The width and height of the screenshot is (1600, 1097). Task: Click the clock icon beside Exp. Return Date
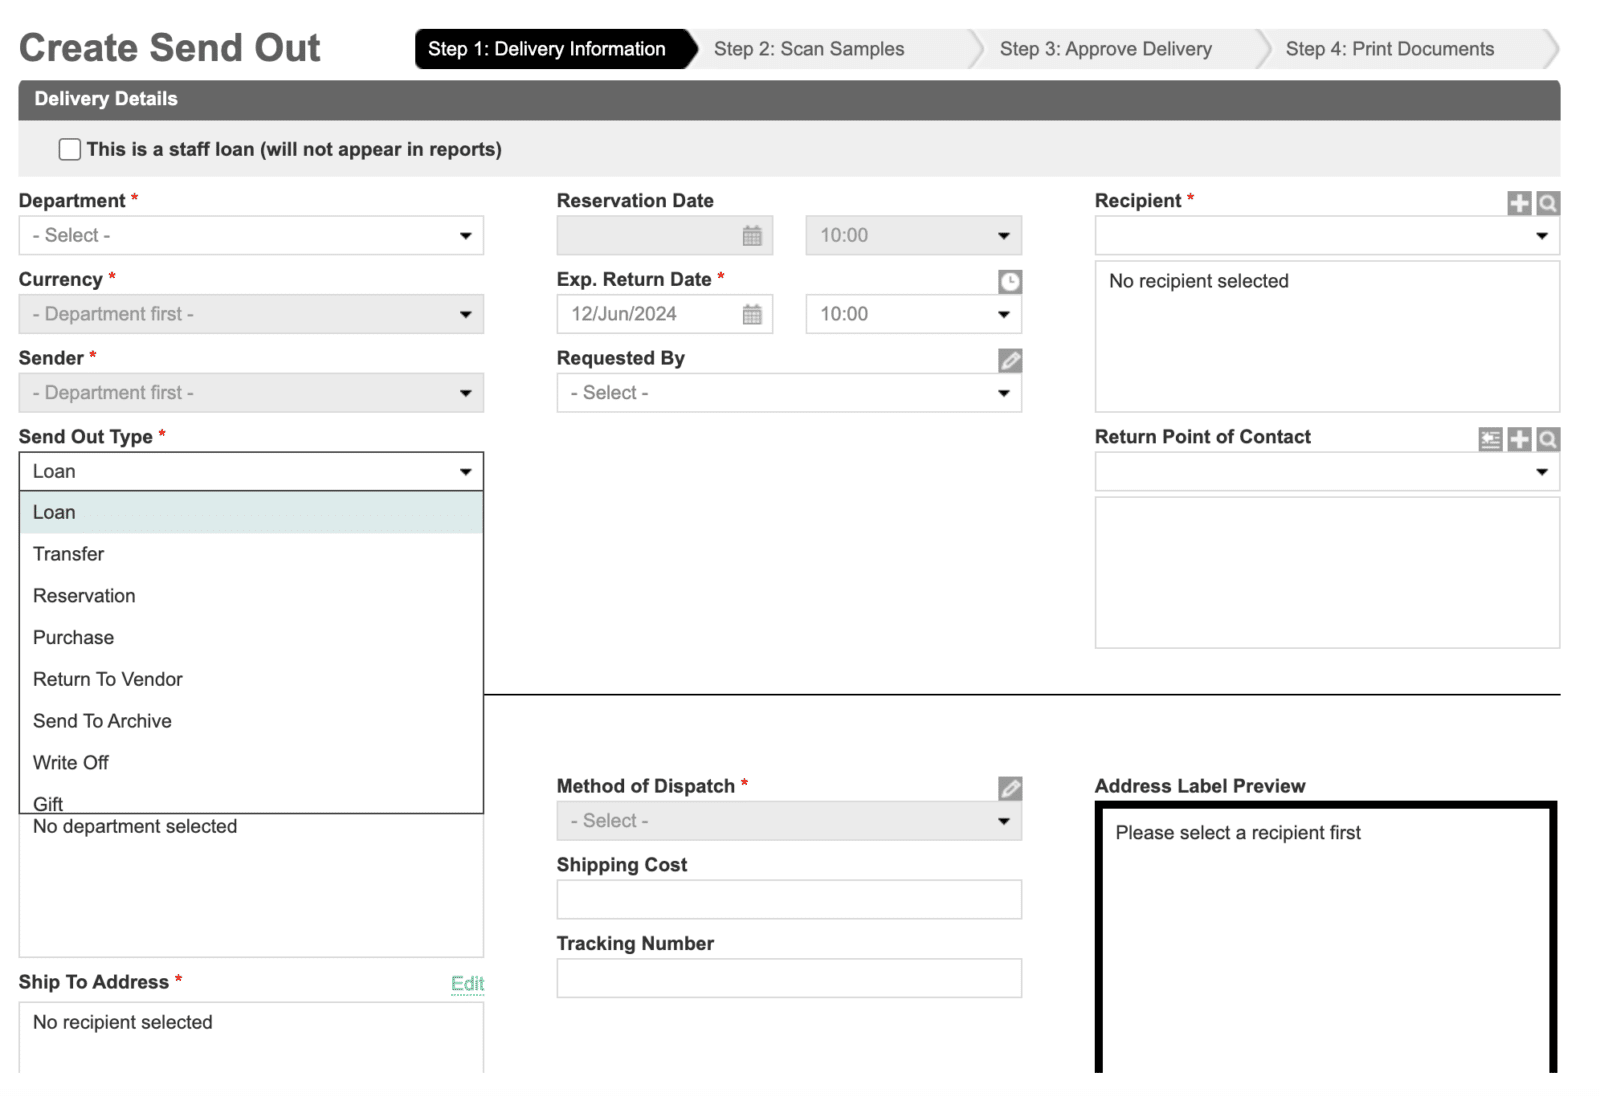(x=1011, y=281)
